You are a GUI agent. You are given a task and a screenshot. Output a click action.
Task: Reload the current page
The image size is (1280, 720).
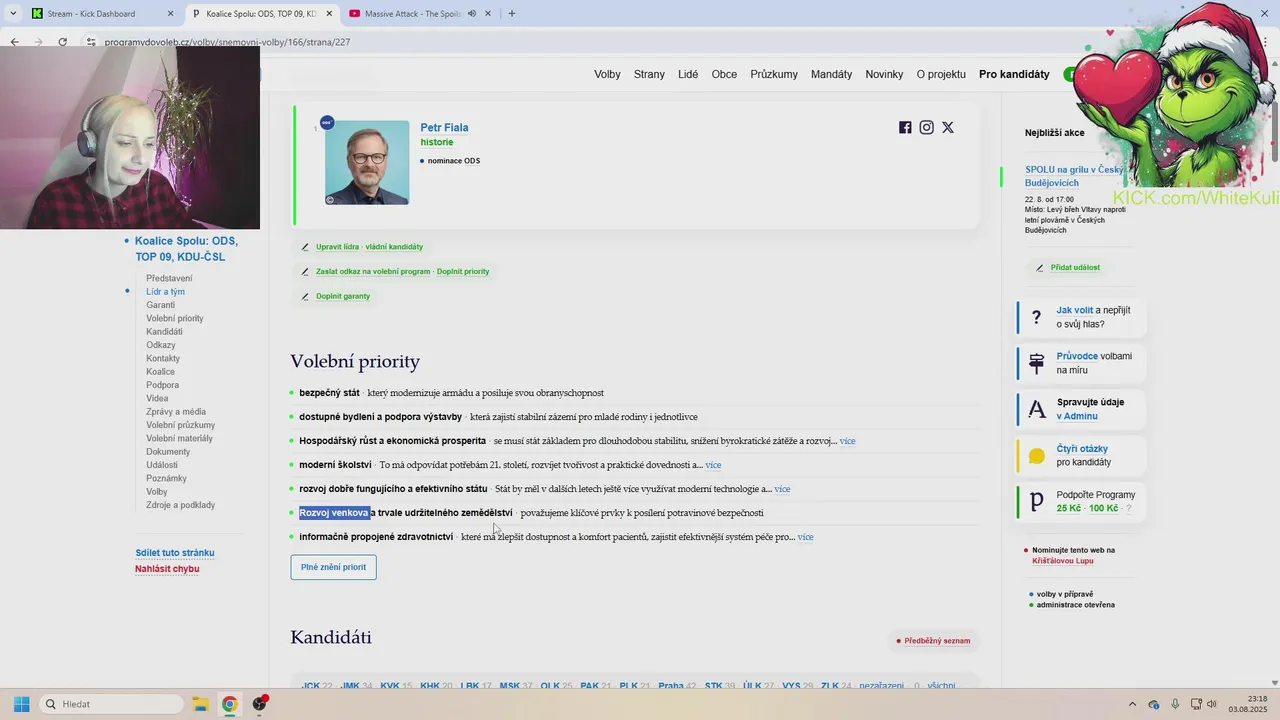point(62,42)
